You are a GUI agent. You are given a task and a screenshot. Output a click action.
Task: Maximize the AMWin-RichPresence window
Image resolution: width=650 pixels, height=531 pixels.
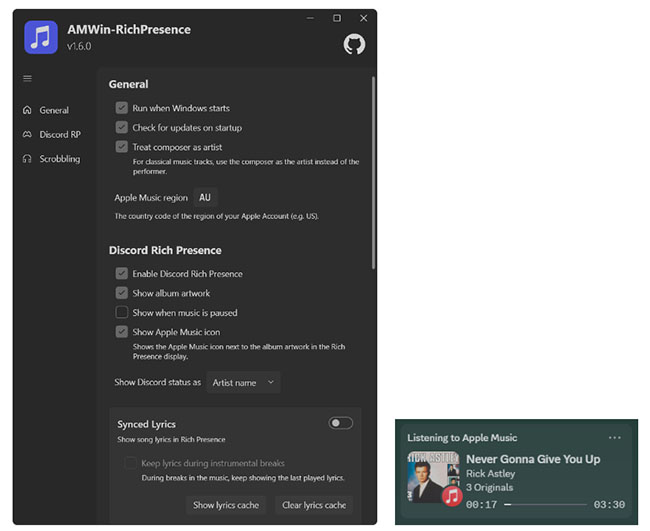tap(337, 18)
